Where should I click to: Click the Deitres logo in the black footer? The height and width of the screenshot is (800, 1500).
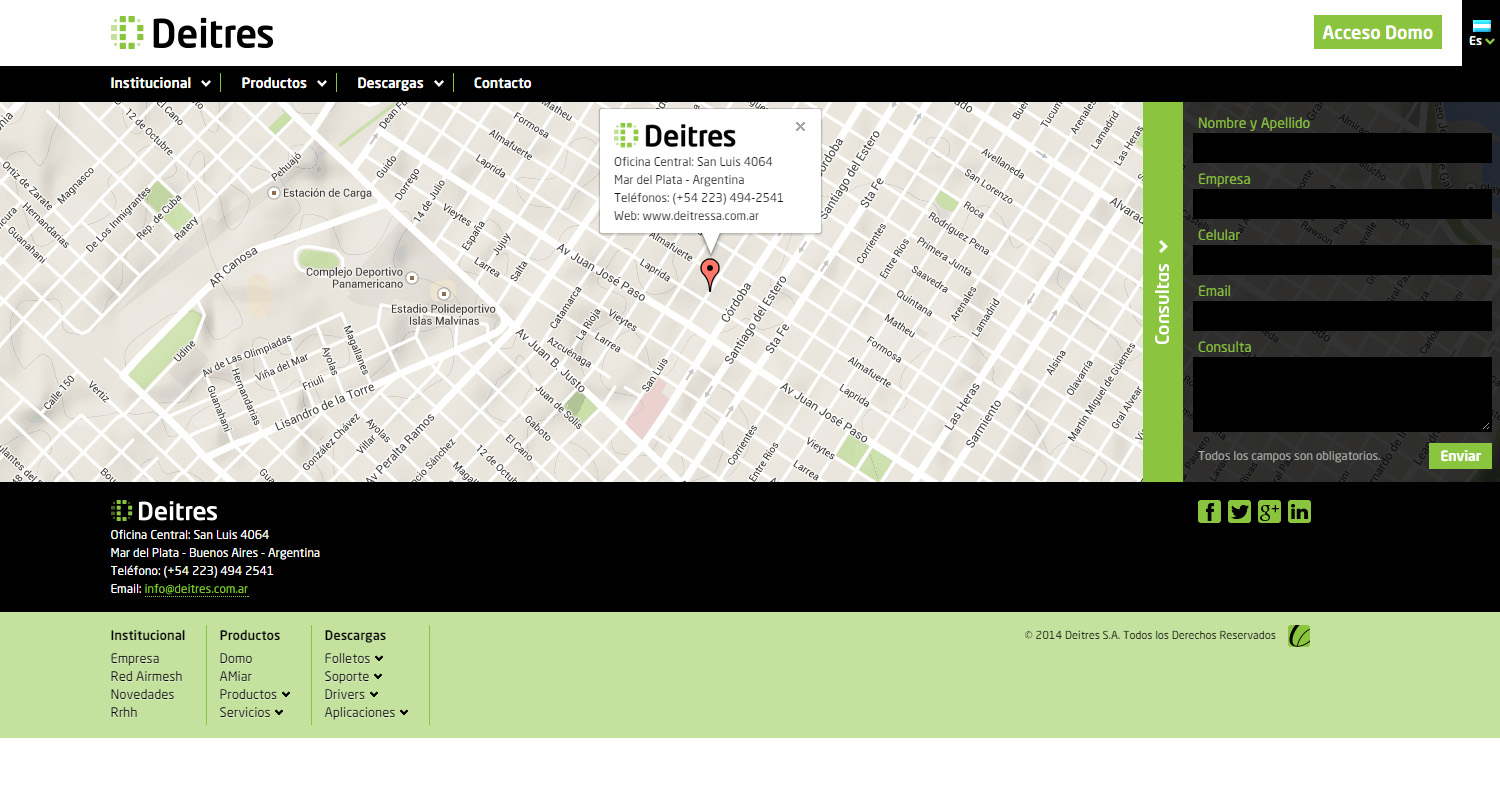click(164, 511)
